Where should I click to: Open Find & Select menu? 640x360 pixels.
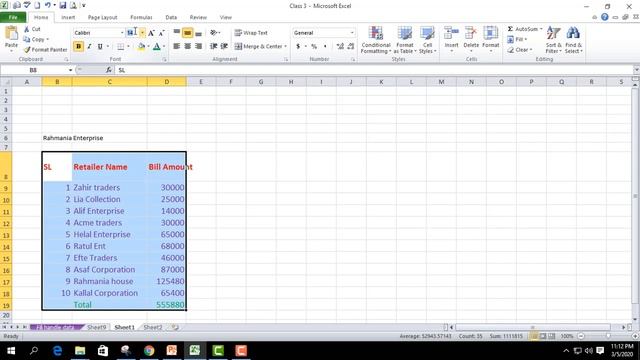pos(573,40)
